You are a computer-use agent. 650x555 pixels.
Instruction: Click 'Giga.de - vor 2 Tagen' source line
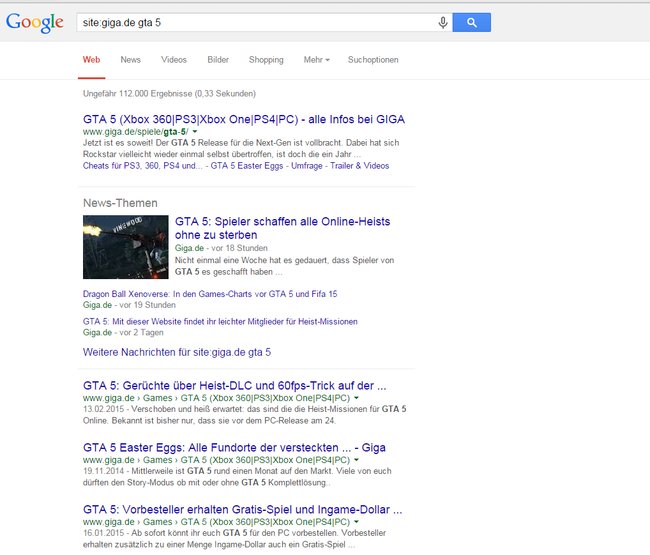123,332
